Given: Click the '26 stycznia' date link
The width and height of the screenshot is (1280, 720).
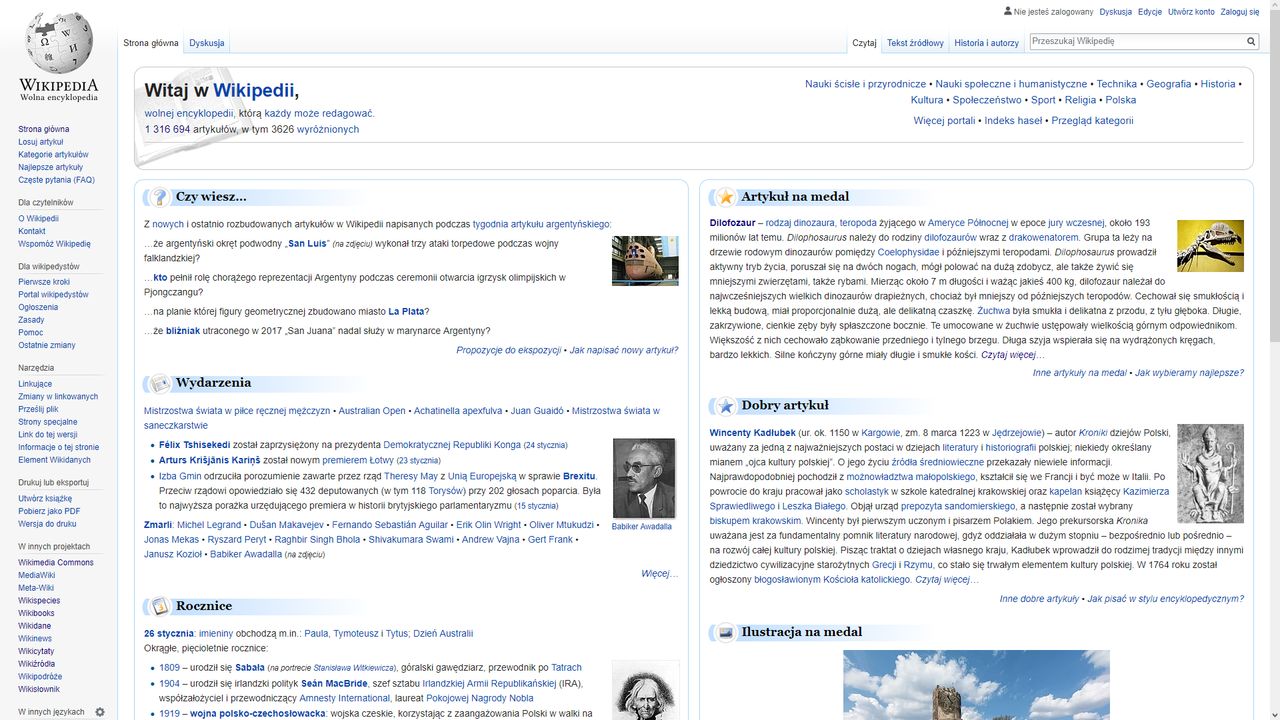Looking at the screenshot, I should (x=169, y=634).
